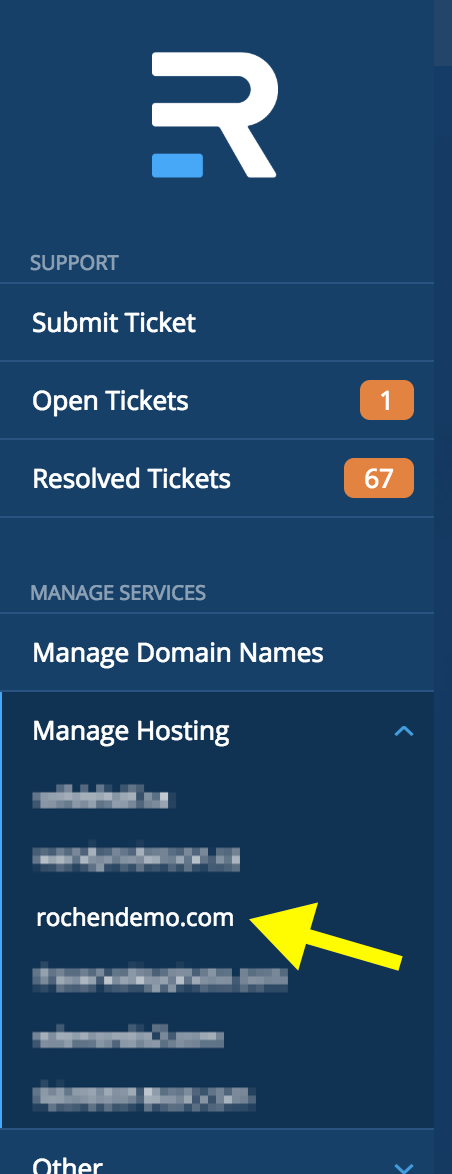The width and height of the screenshot is (452, 1174).
Task: Click the yellow arrow pointing at rochendemo.com
Action: point(326,936)
